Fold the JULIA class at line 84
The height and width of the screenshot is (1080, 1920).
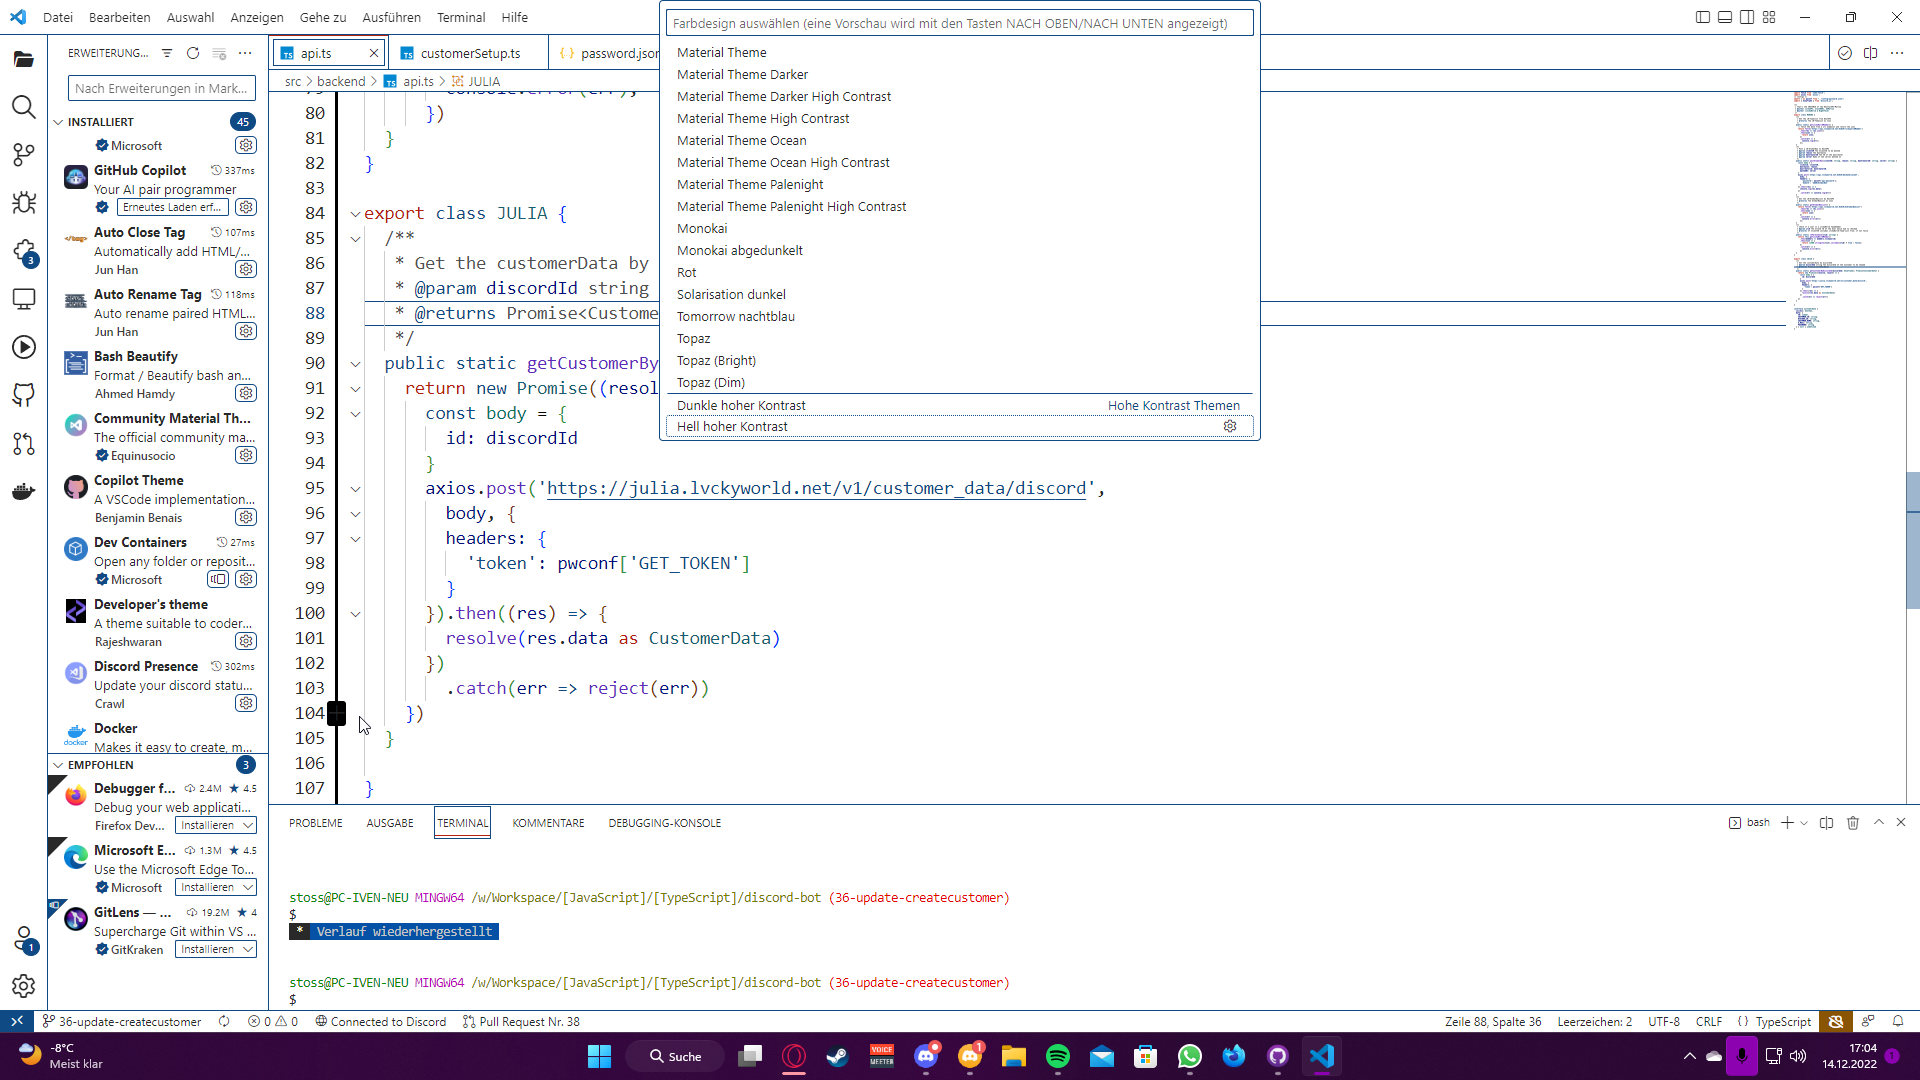pyautogui.click(x=355, y=214)
